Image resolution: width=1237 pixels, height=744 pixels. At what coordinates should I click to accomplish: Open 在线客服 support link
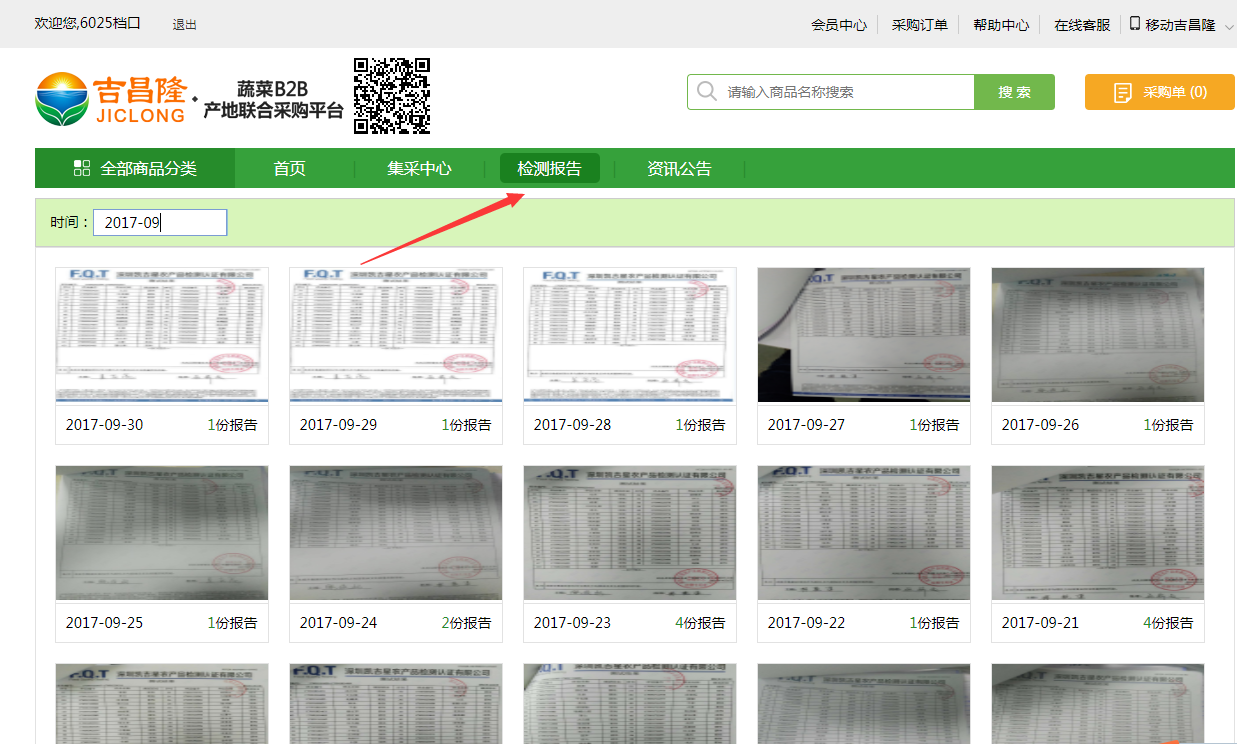[1081, 25]
